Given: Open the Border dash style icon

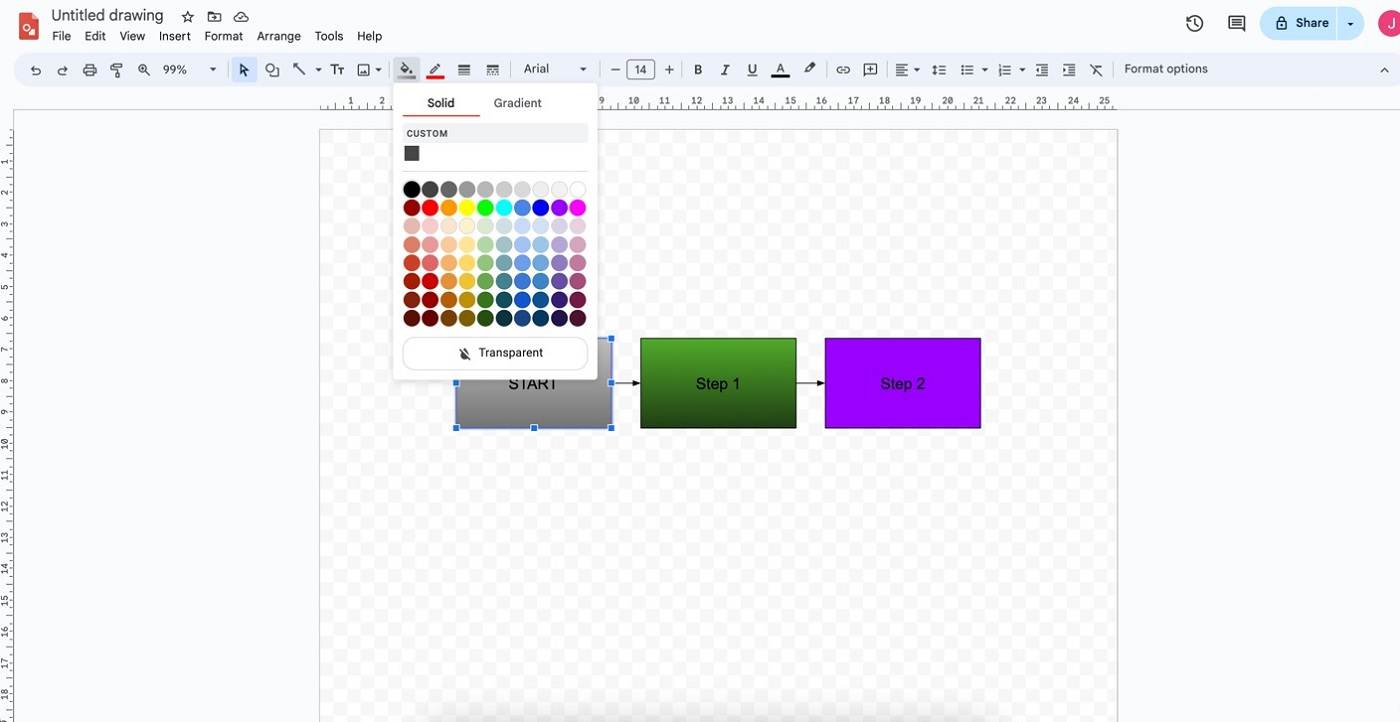Looking at the screenshot, I should pyautogui.click(x=492, y=70).
